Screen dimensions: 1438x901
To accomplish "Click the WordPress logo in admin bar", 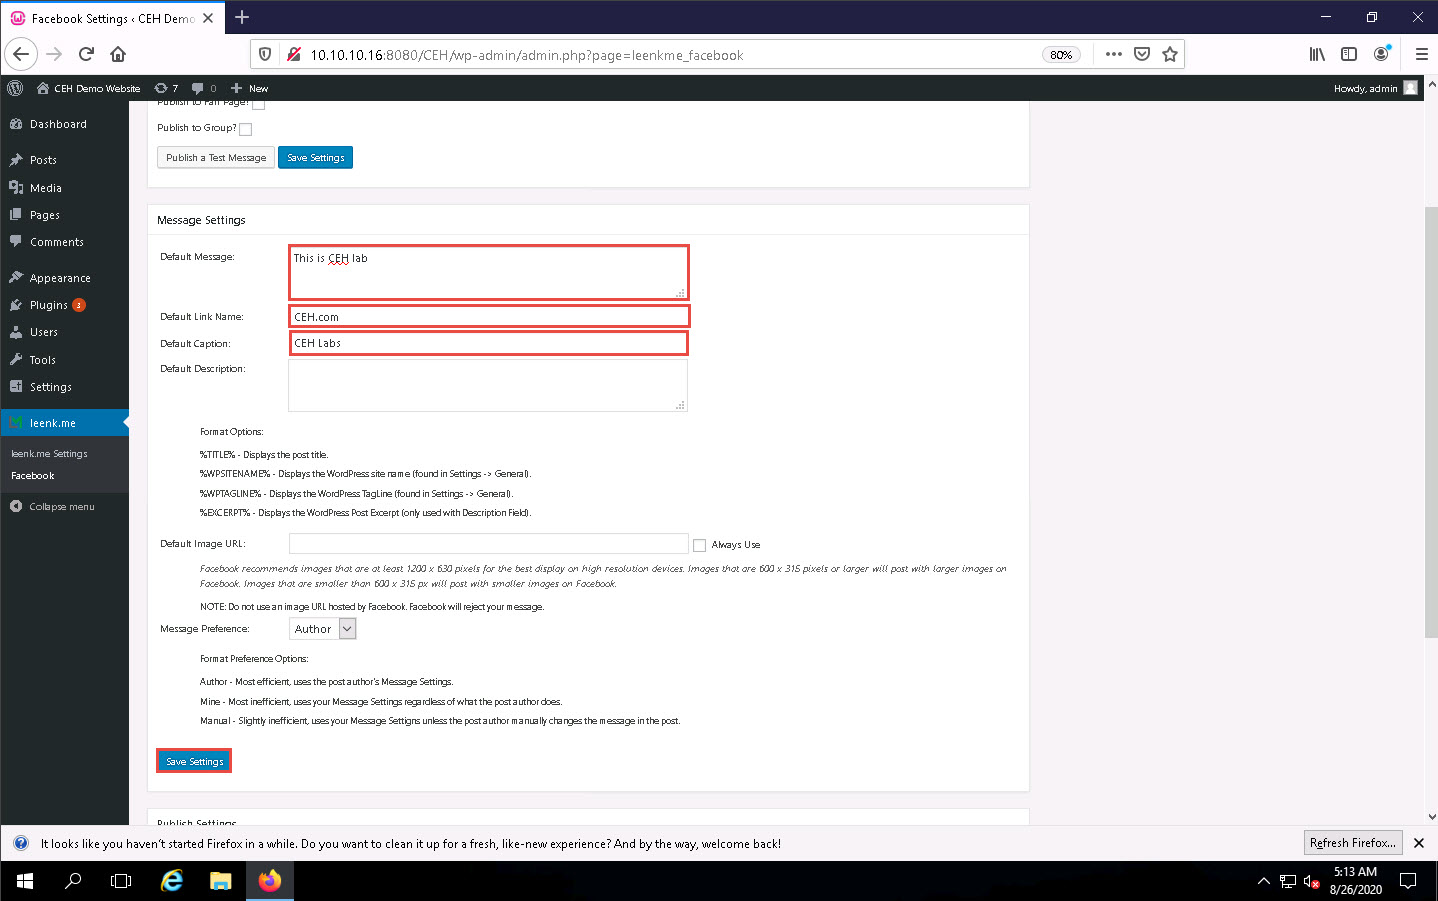I will coord(15,88).
